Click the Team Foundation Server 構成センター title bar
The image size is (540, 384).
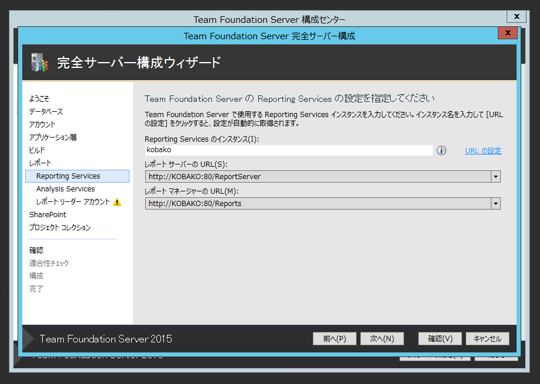[x=269, y=19]
